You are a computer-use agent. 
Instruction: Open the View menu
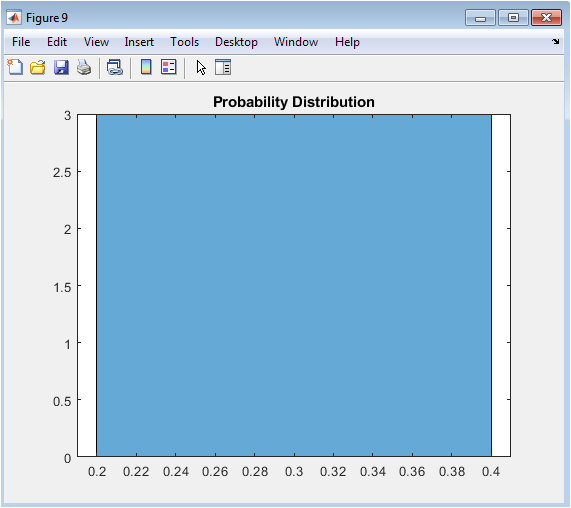coord(96,42)
